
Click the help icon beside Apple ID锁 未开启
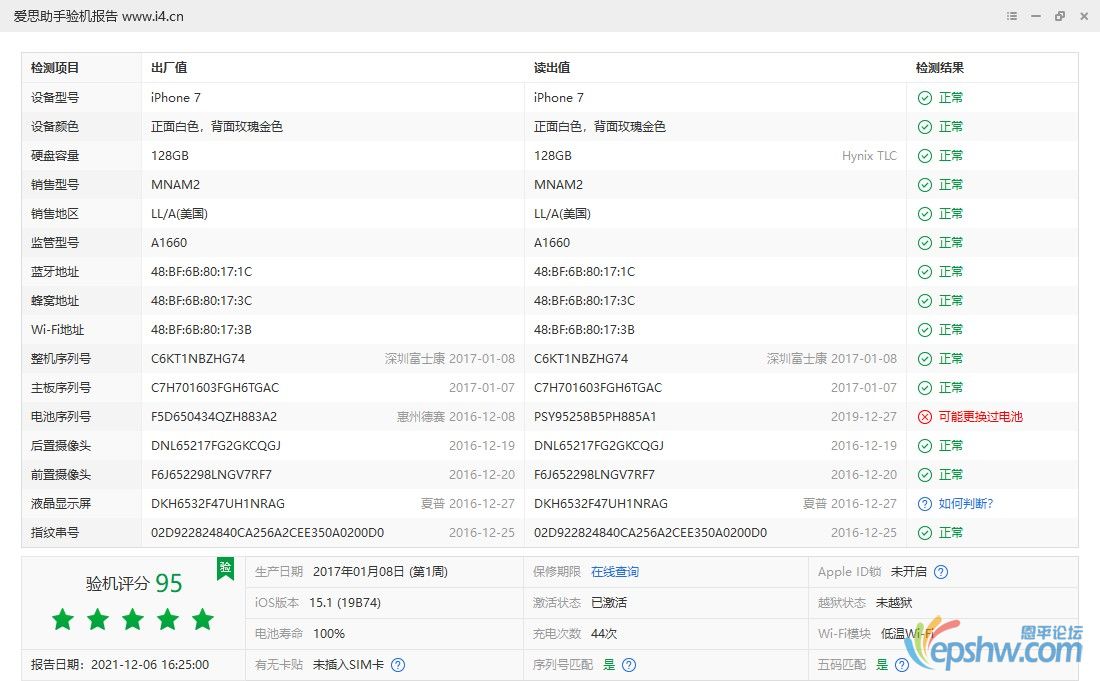[941, 572]
